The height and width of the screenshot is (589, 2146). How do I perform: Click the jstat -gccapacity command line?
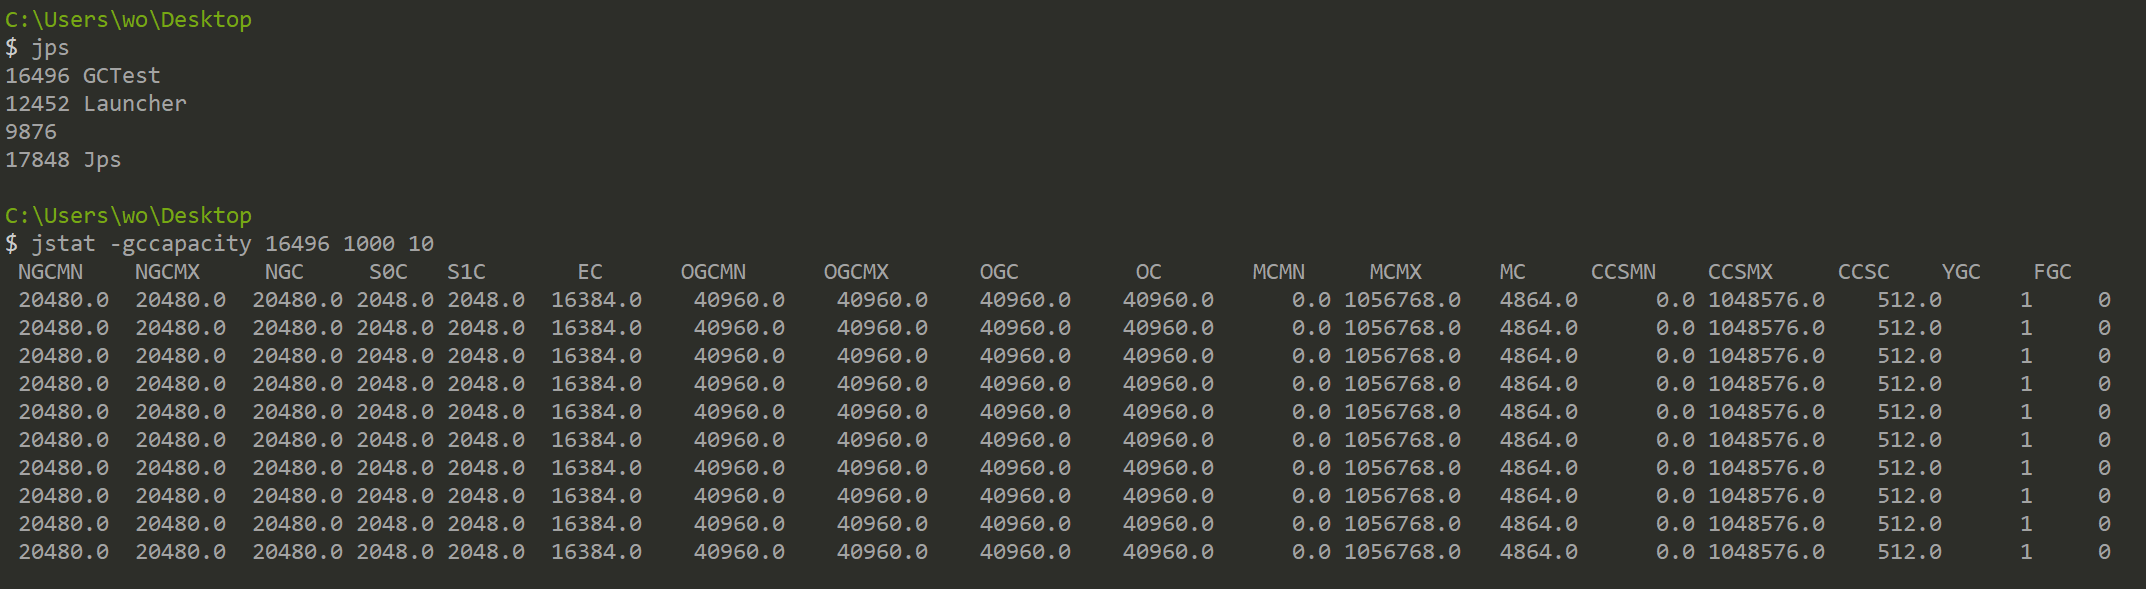tap(232, 244)
